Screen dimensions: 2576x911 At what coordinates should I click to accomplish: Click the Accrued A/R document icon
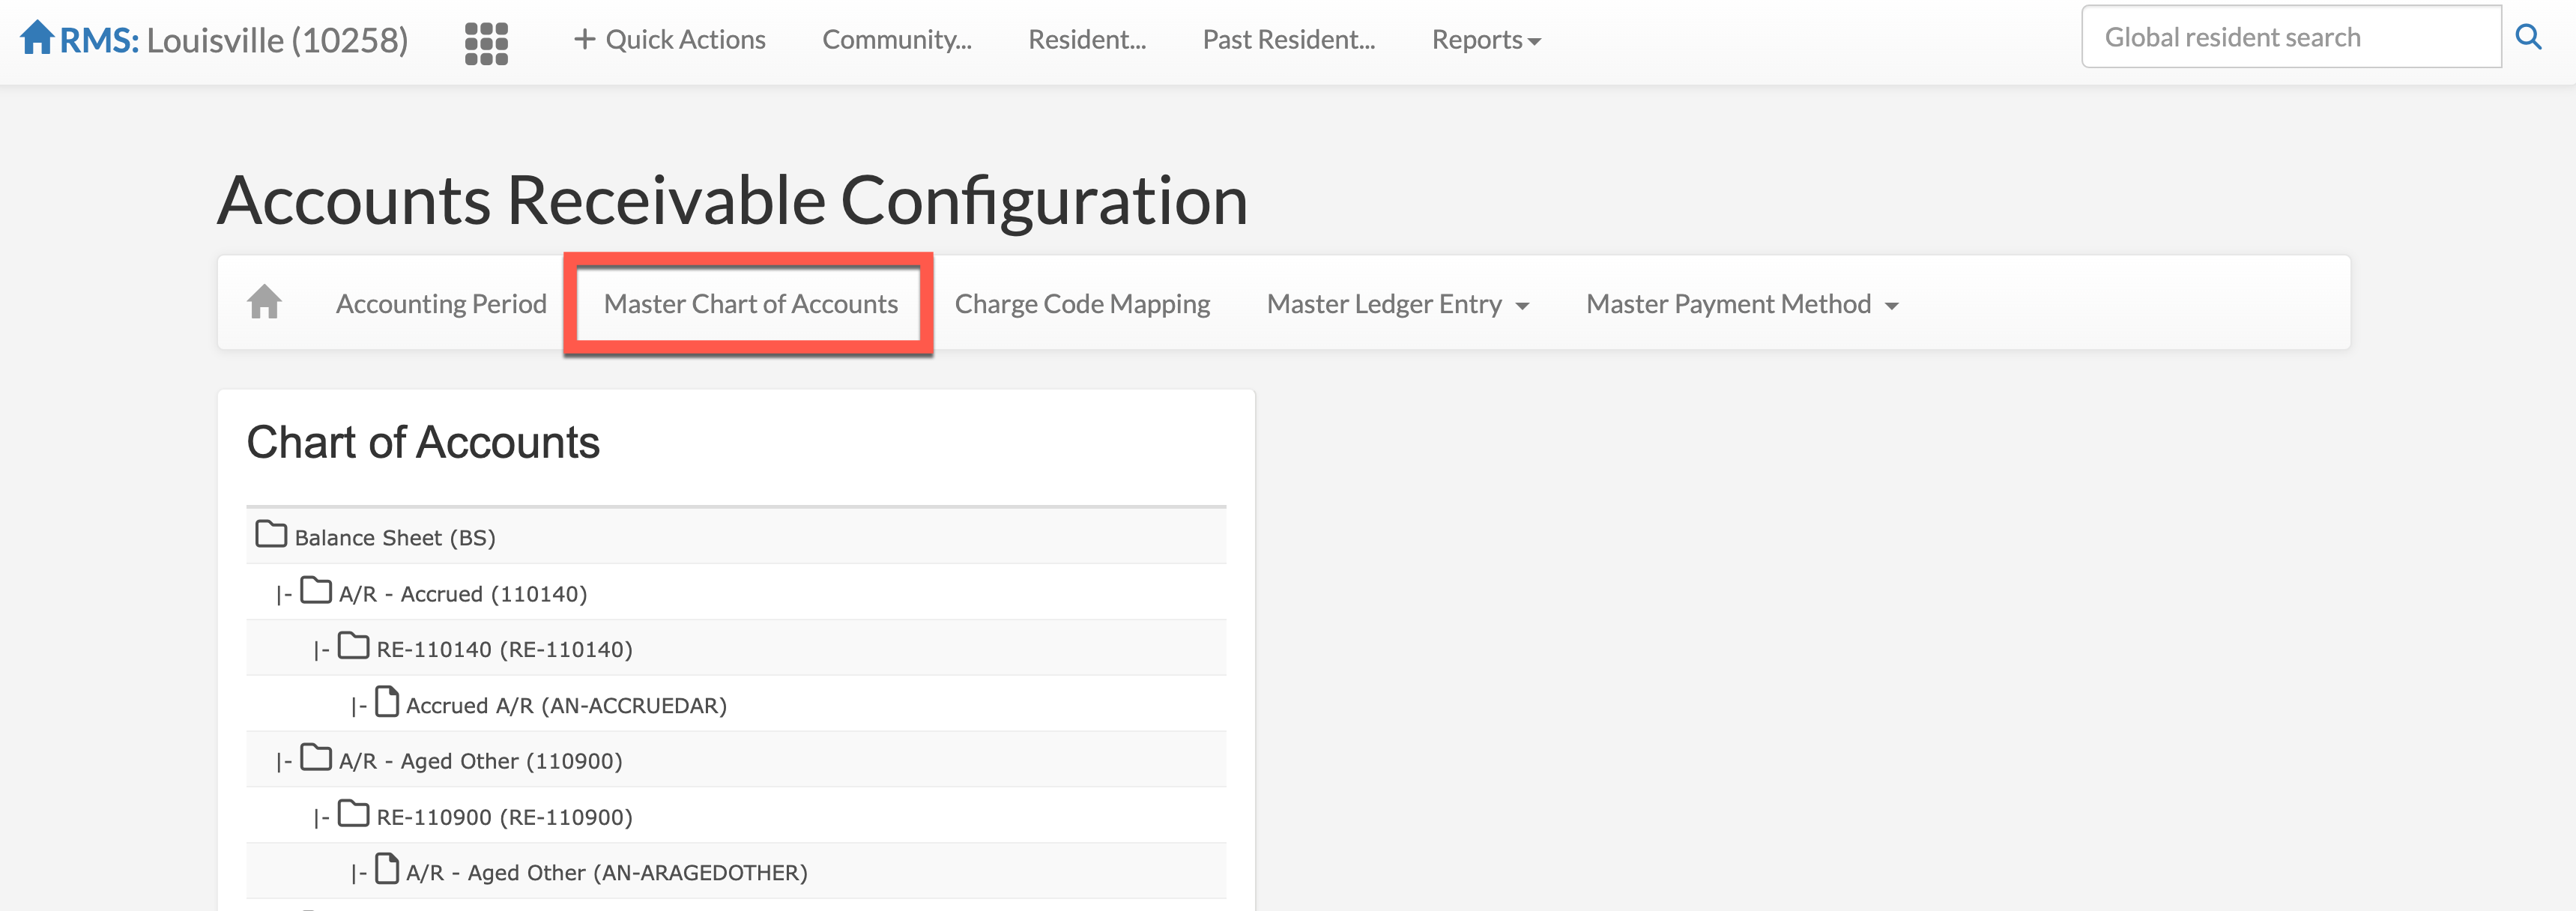click(x=387, y=703)
